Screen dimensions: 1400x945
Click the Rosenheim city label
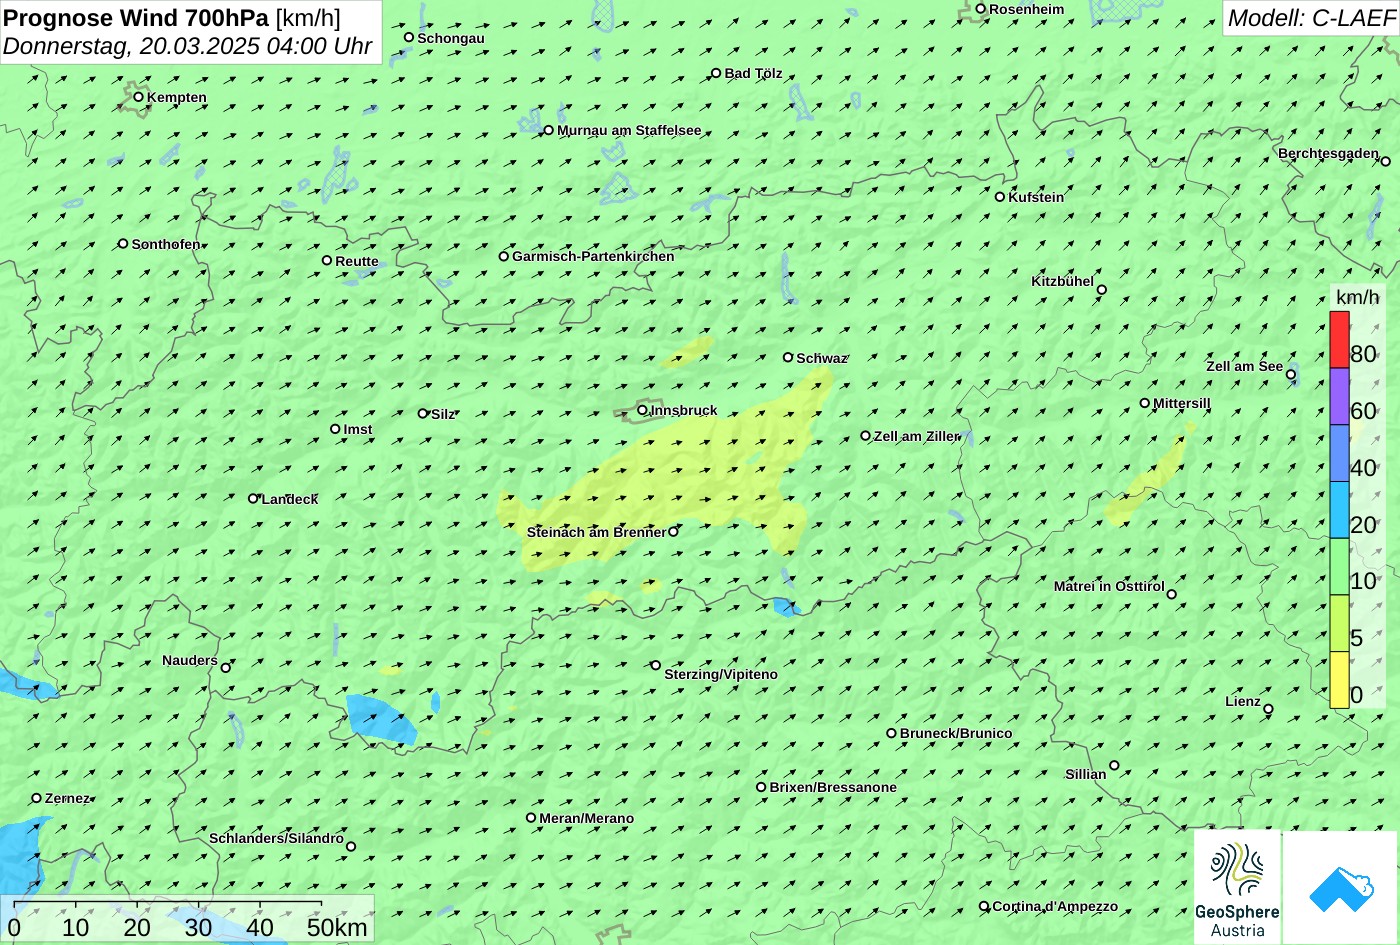pos(1027,9)
